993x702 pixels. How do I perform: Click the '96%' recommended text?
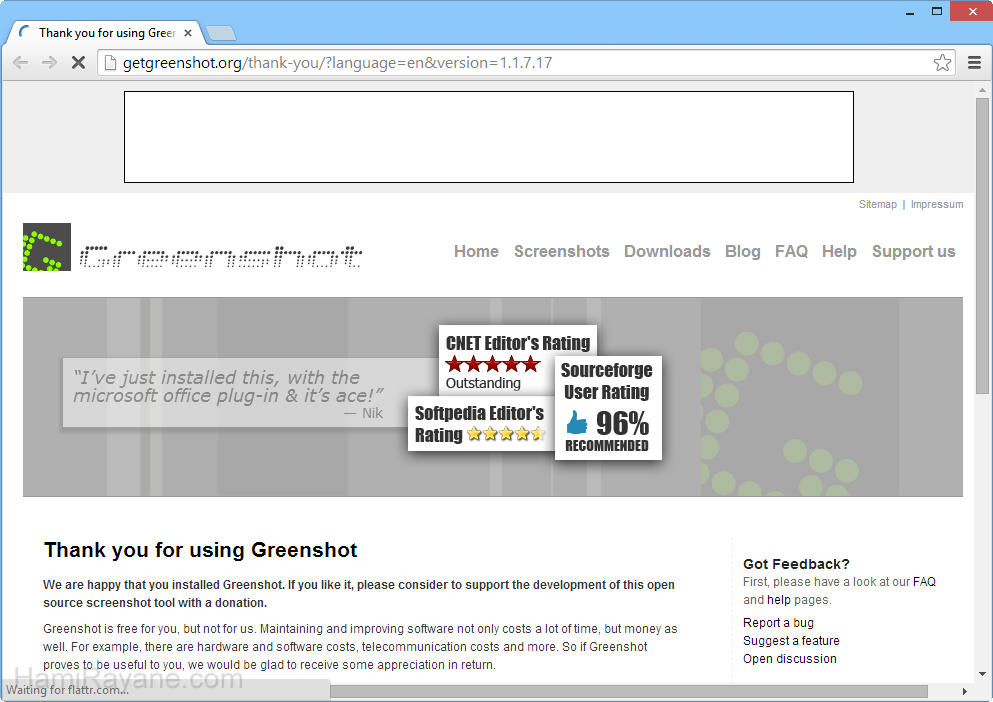[622, 423]
